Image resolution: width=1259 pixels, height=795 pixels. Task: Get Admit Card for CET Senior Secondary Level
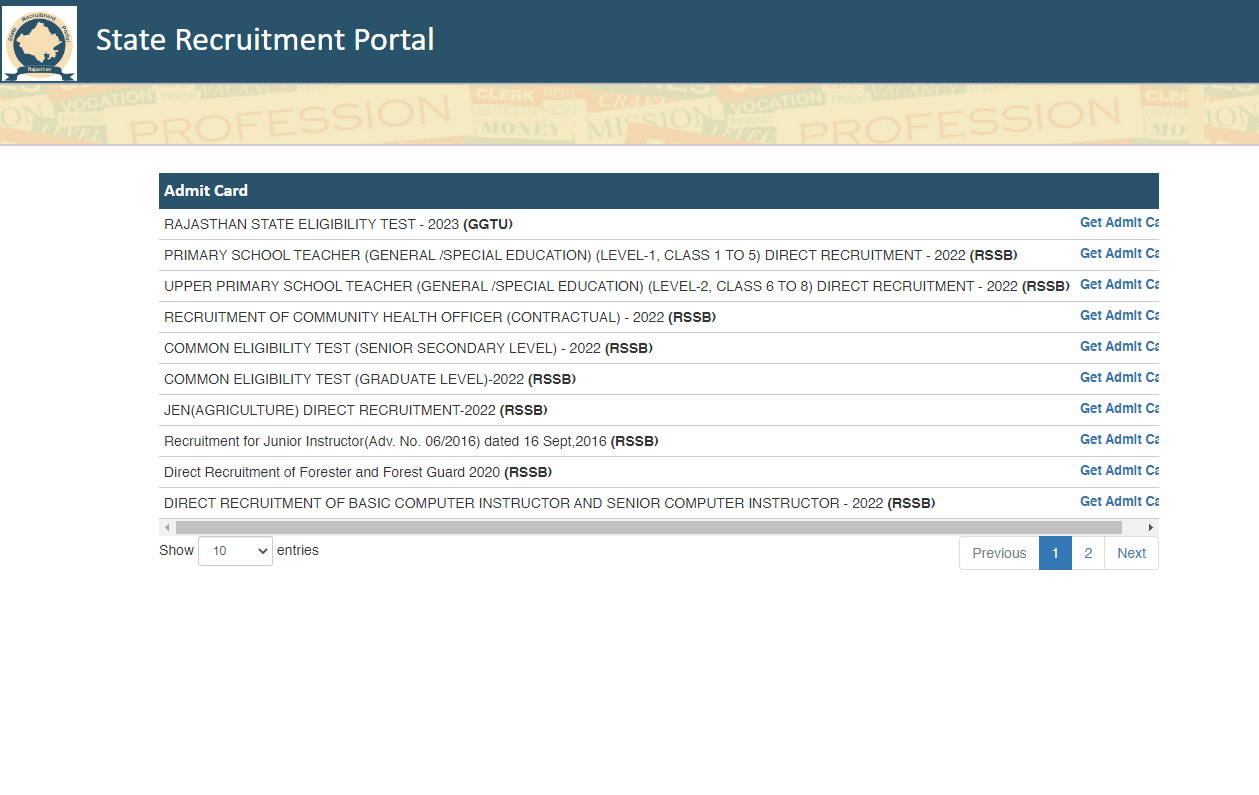pos(1118,347)
